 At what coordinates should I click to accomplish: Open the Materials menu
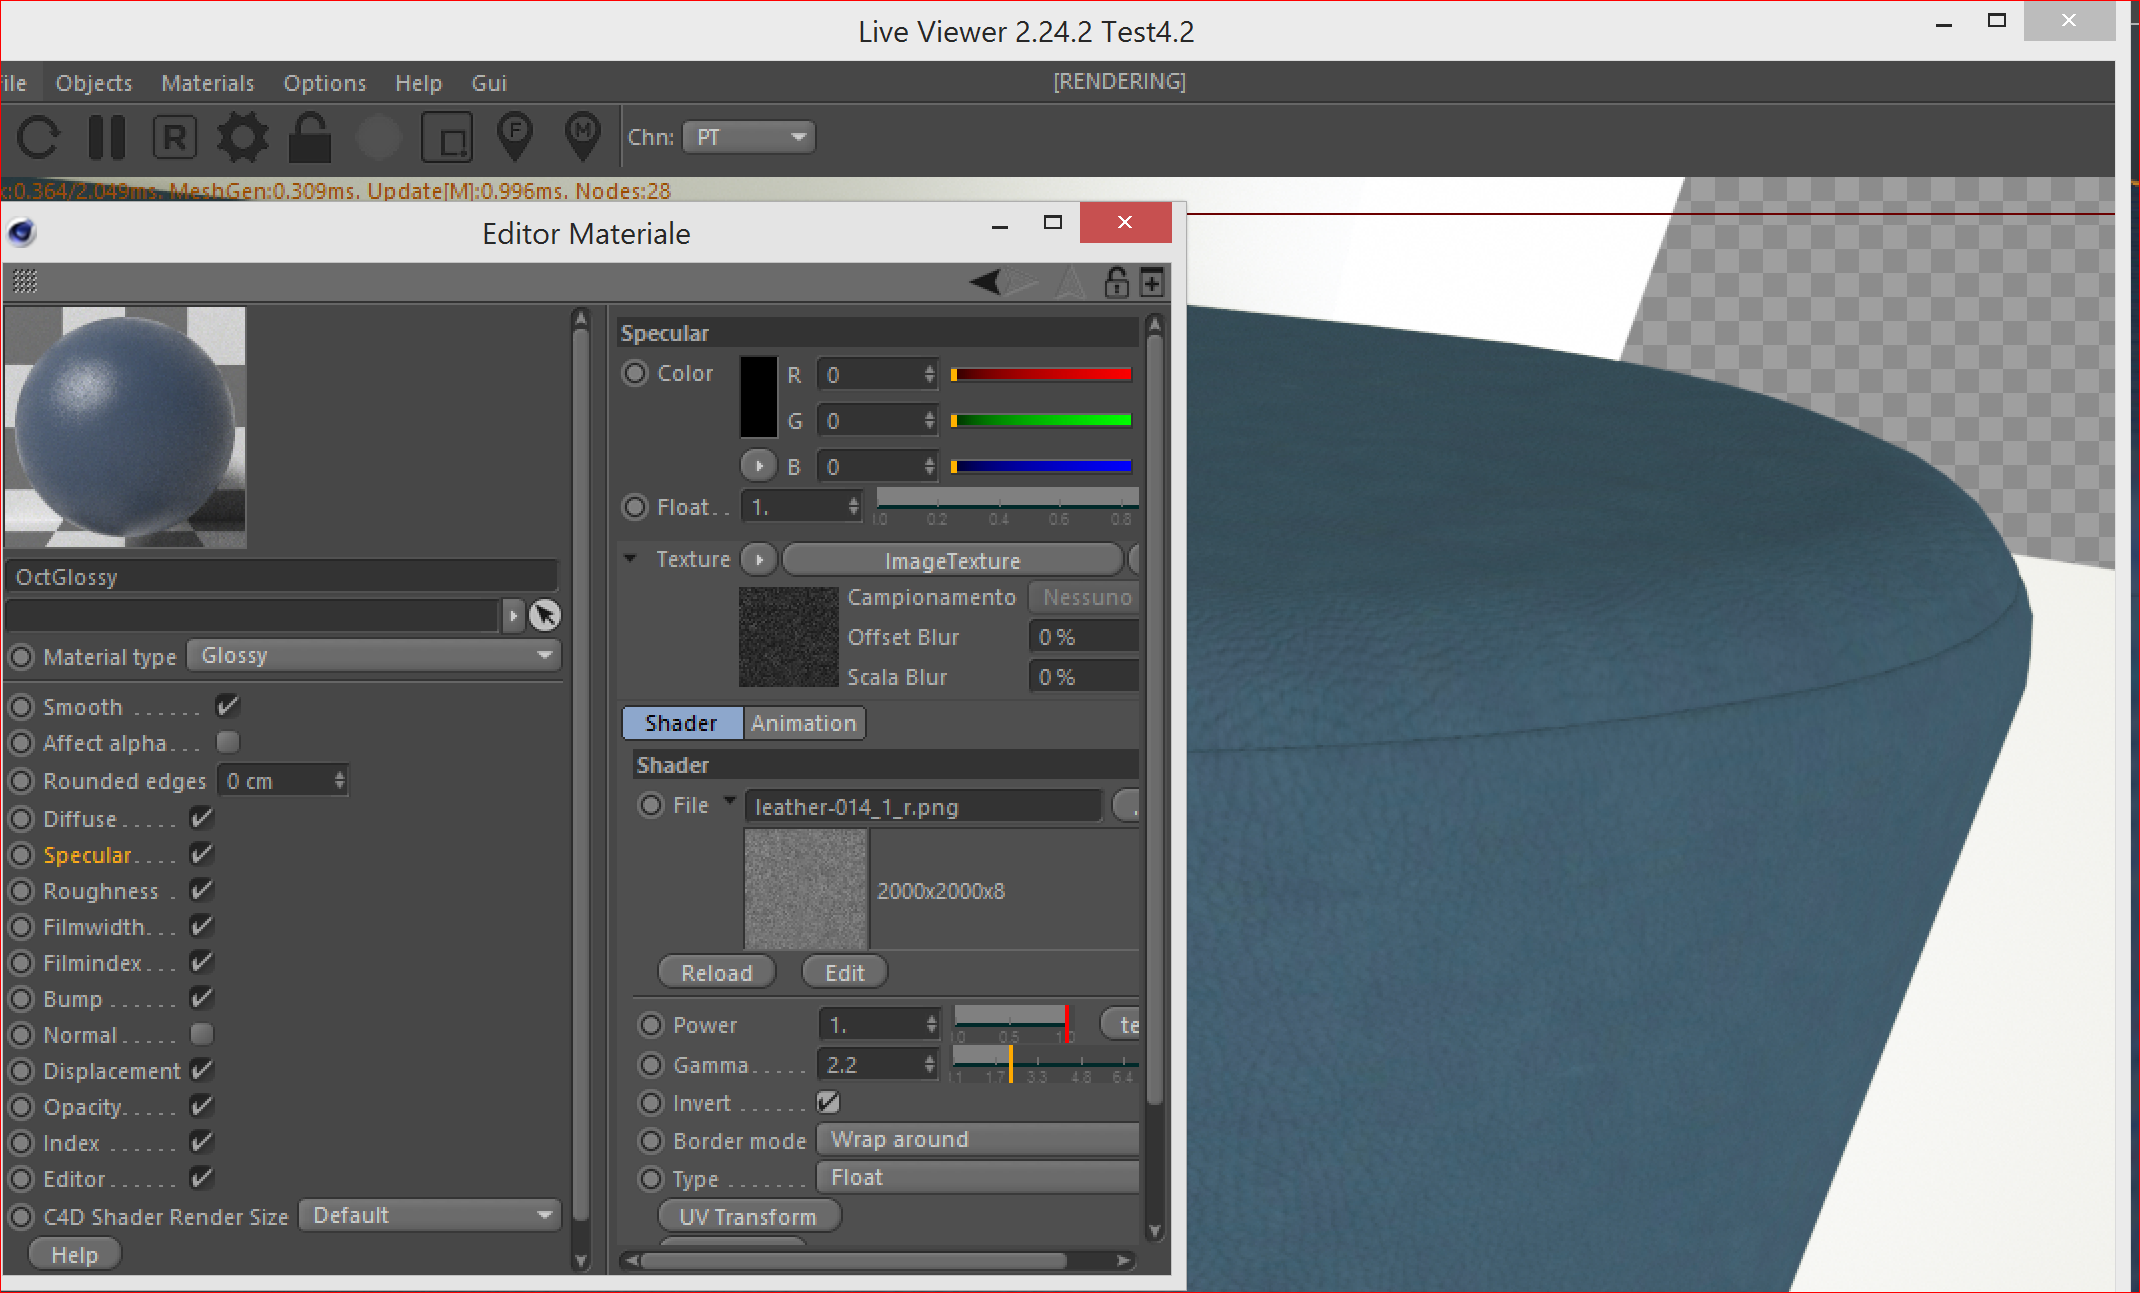click(208, 83)
